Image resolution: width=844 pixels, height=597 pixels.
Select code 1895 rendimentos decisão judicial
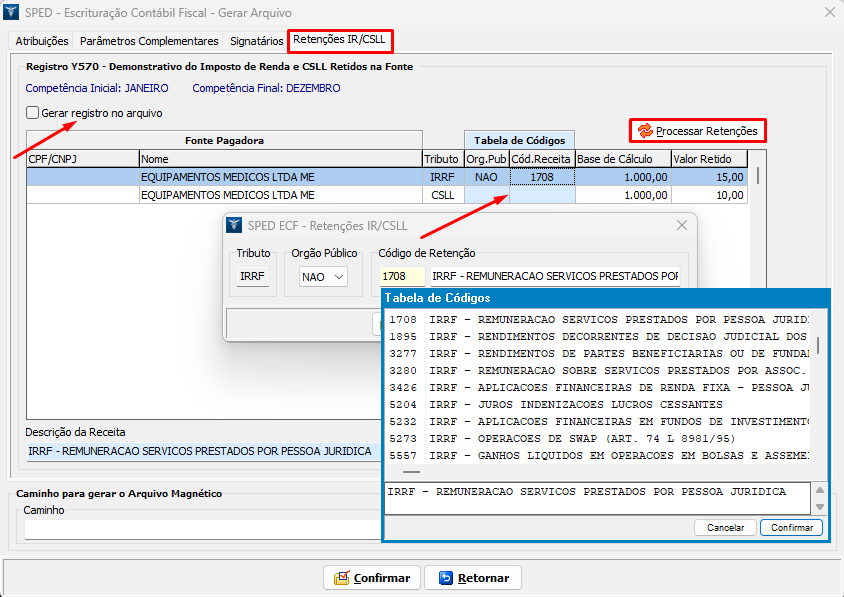pos(598,337)
